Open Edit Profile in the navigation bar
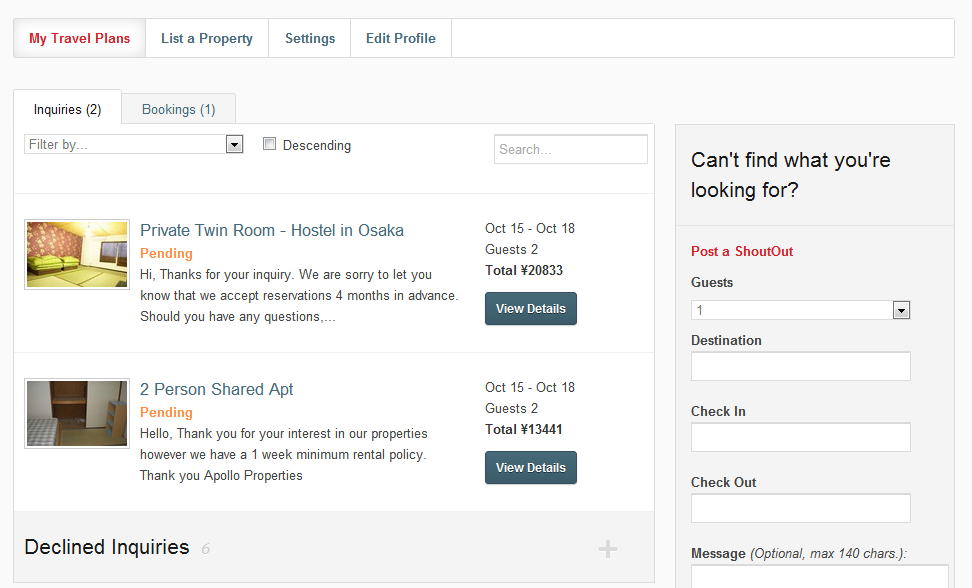 pyautogui.click(x=400, y=38)
